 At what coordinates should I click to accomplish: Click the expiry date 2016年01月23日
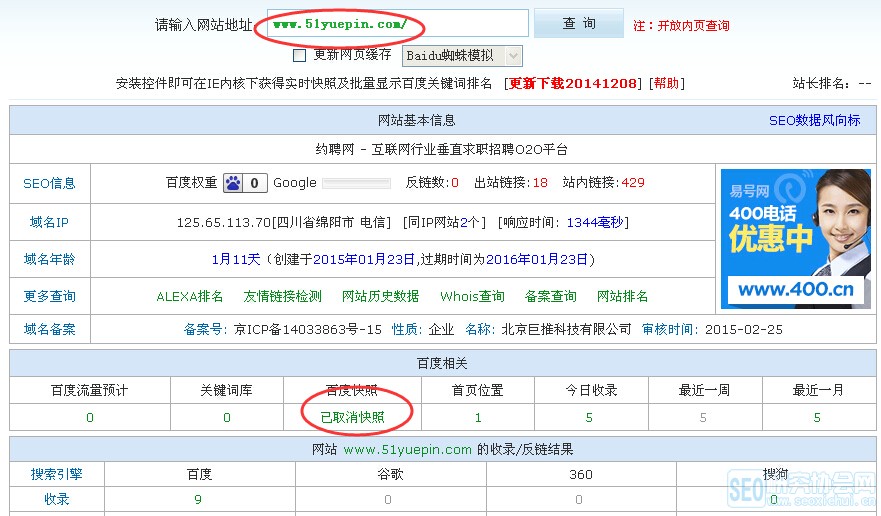[x=537, y=259]
